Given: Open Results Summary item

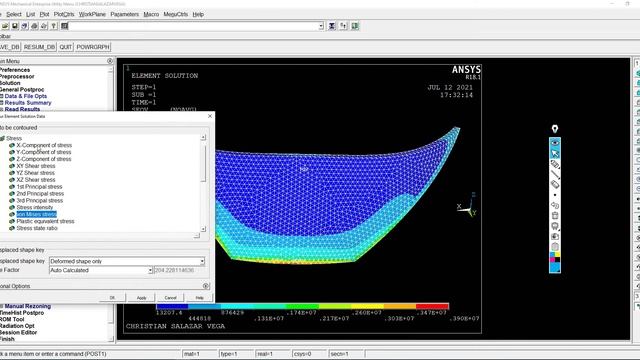Looking at the screenshot, I should tap(28, 102).
